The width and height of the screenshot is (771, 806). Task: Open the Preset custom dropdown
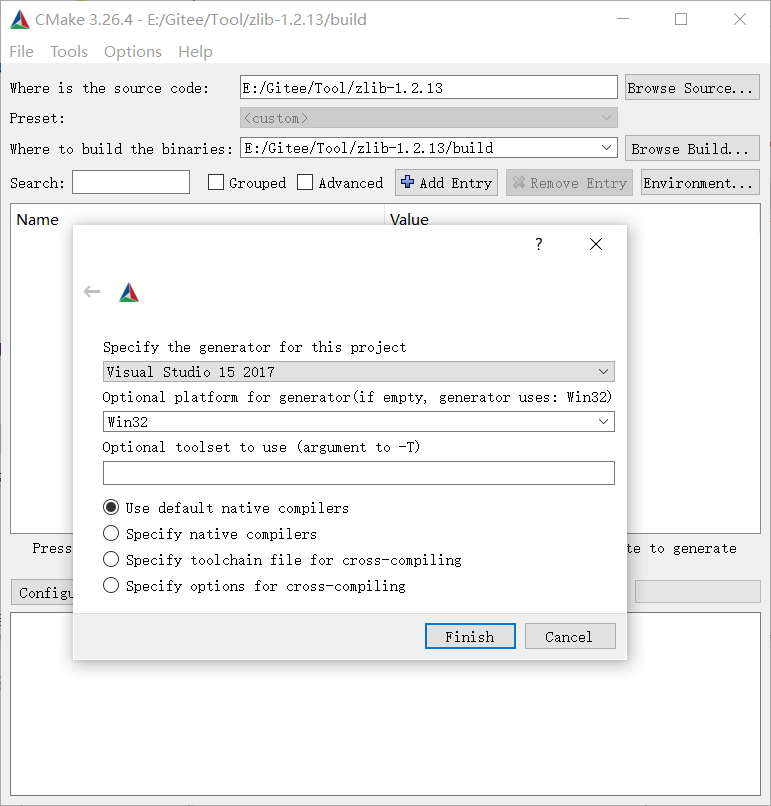(x=429, y=118)
